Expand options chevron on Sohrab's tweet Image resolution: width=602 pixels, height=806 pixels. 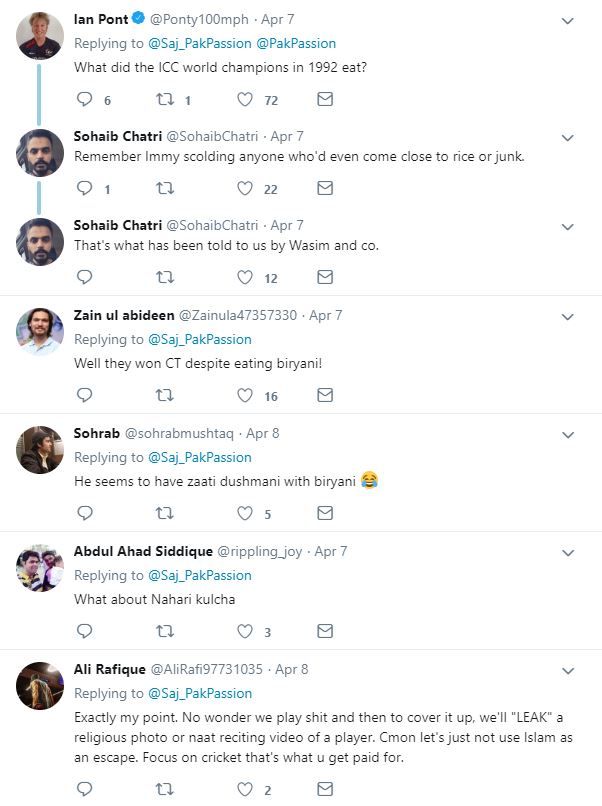point(567,435)
